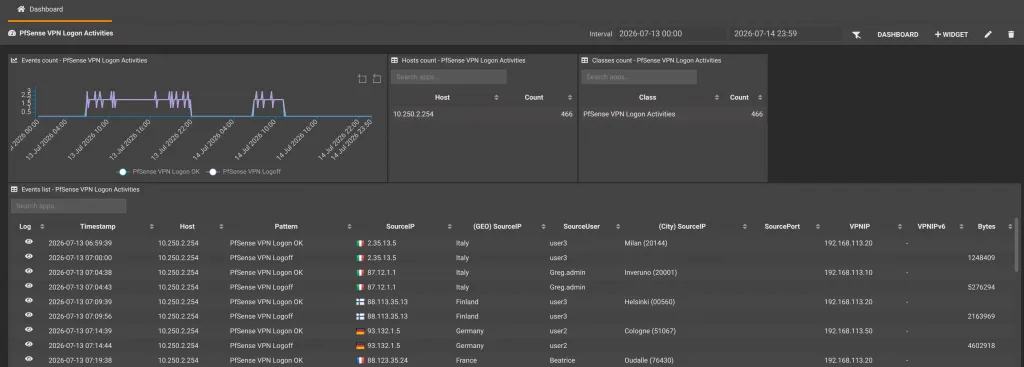The image size is (1024, 367).
Task: View log for 2026-07-13 07:19:38 event
Action: click(x=29, y=359)
